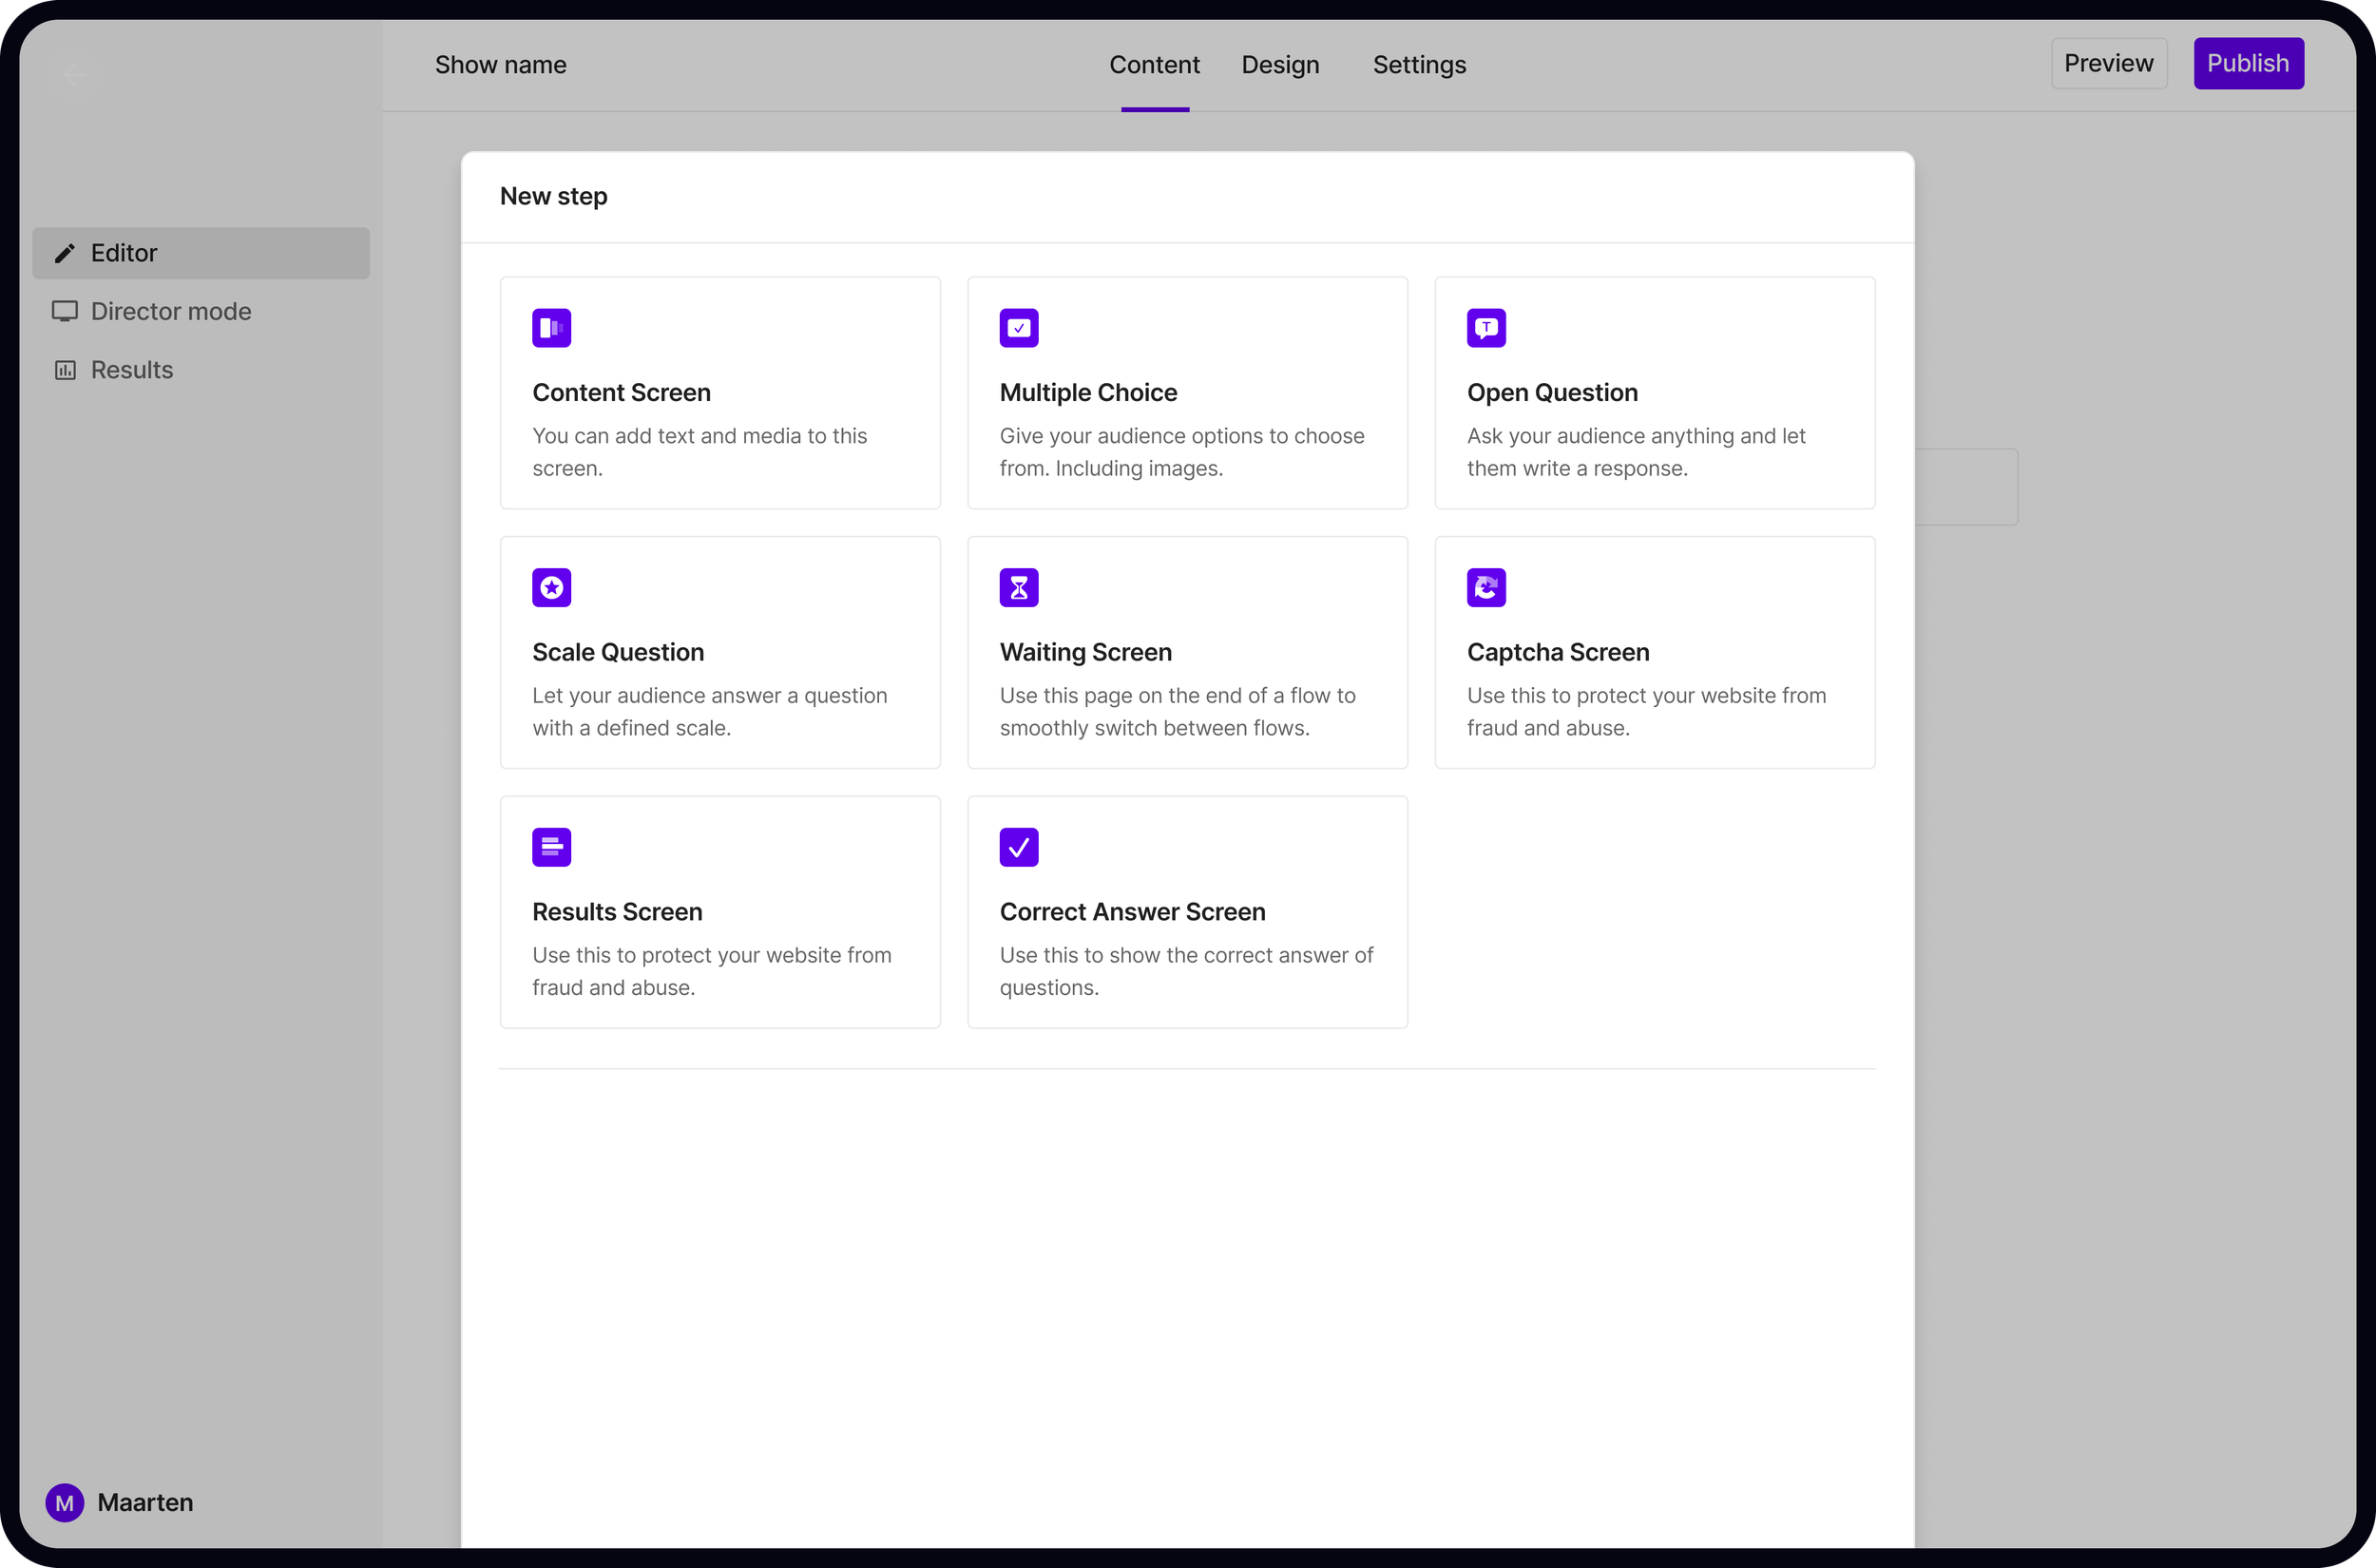
Task: Click the Correct Answer Screen checkmark icon
Action: [x=1018, y=847]
